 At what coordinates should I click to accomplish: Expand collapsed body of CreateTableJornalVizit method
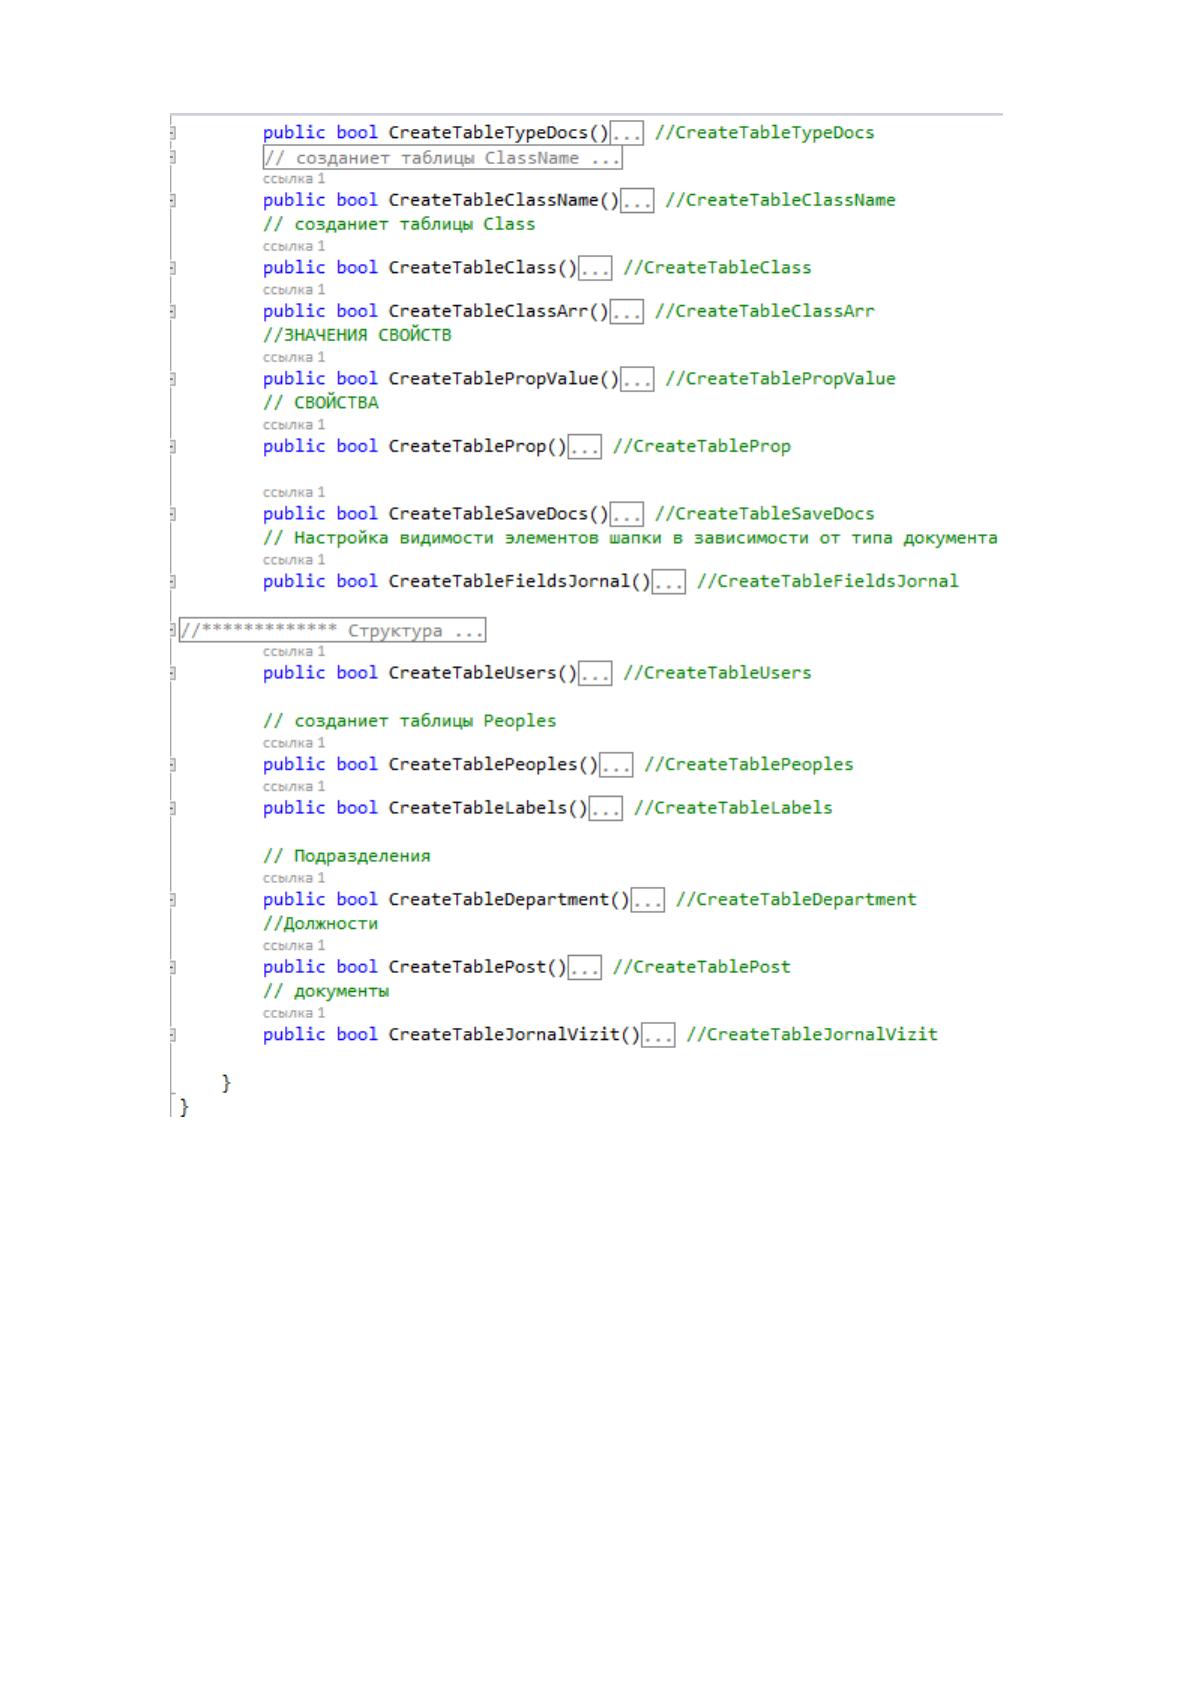pyautogui.click(x=658, y=1035)
